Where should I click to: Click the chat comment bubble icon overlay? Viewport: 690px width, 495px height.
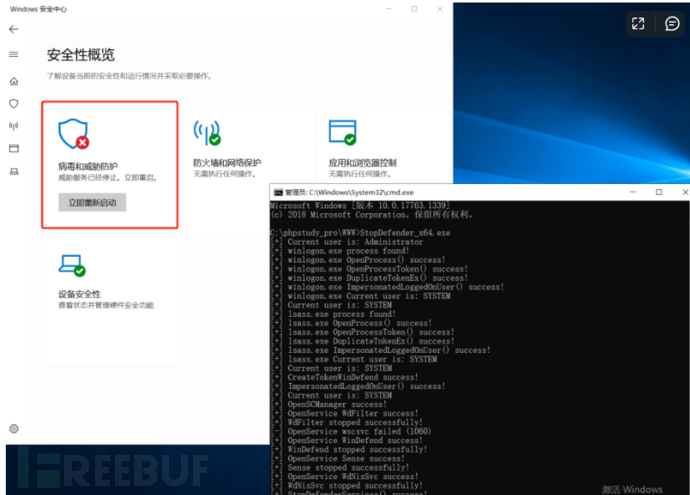coord(672,23)
